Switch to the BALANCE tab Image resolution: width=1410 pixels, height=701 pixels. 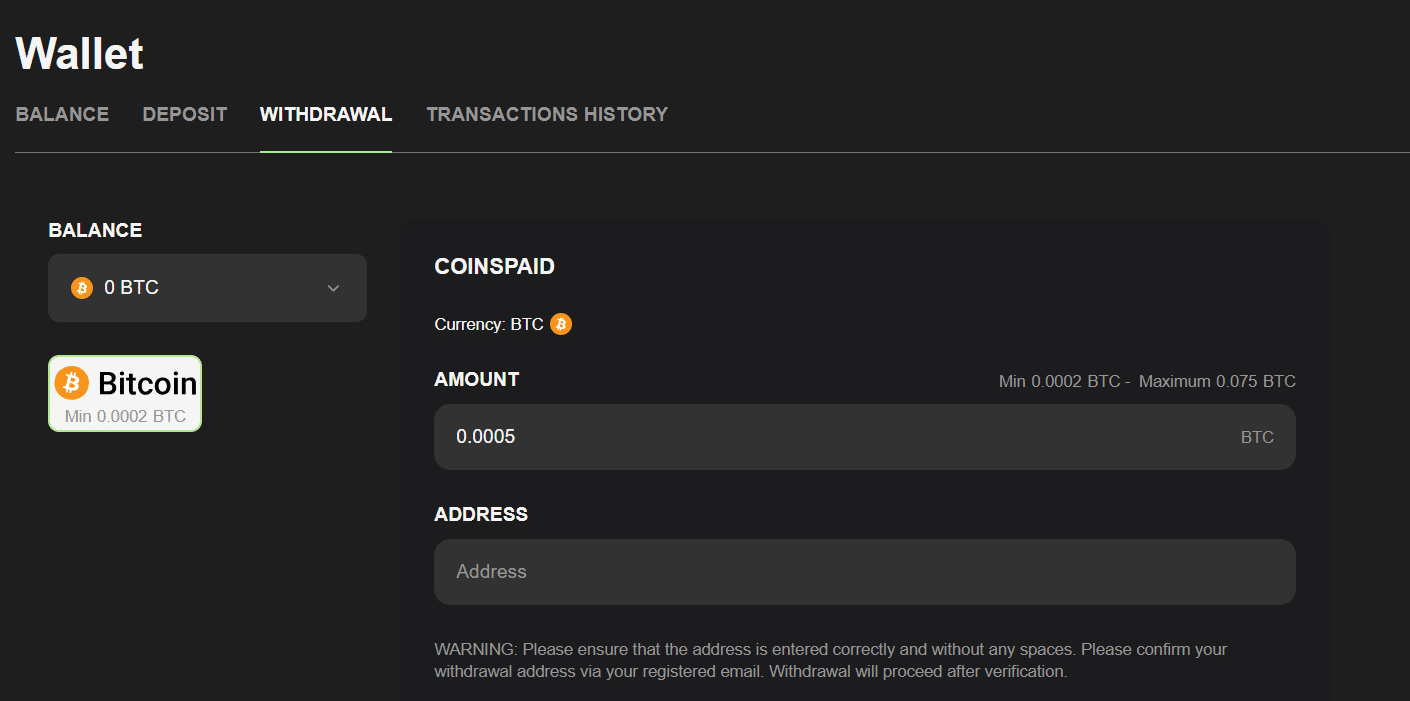coord(61,114)
